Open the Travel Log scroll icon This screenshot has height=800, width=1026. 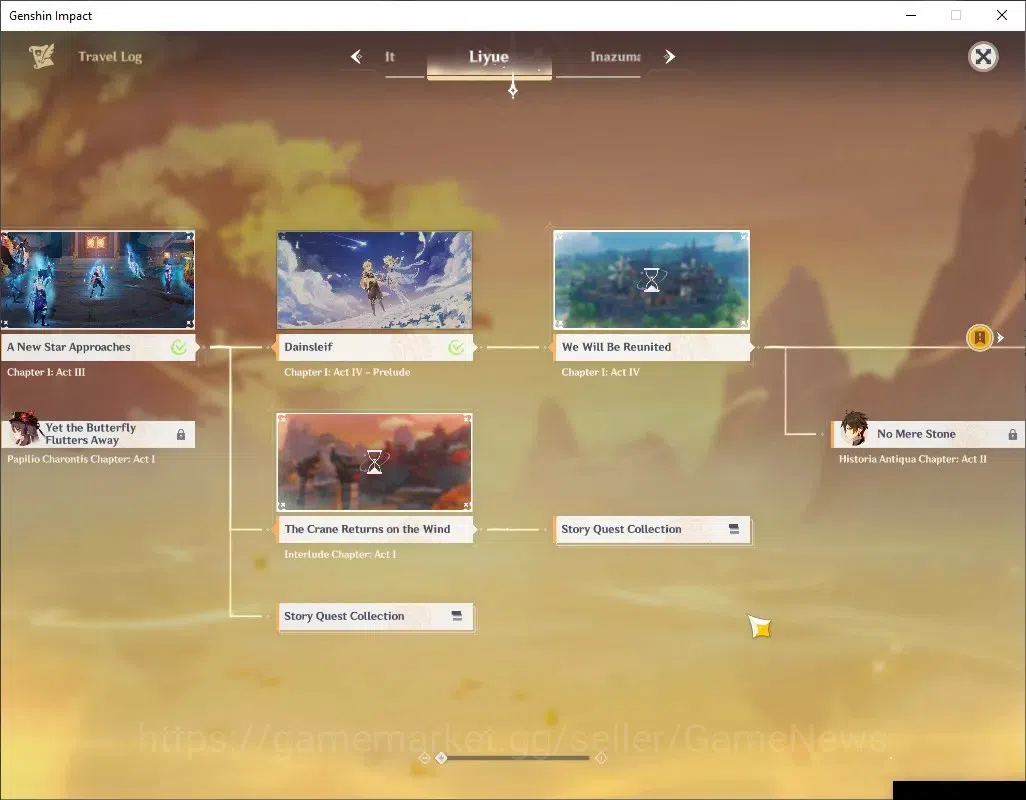(41, 57)
